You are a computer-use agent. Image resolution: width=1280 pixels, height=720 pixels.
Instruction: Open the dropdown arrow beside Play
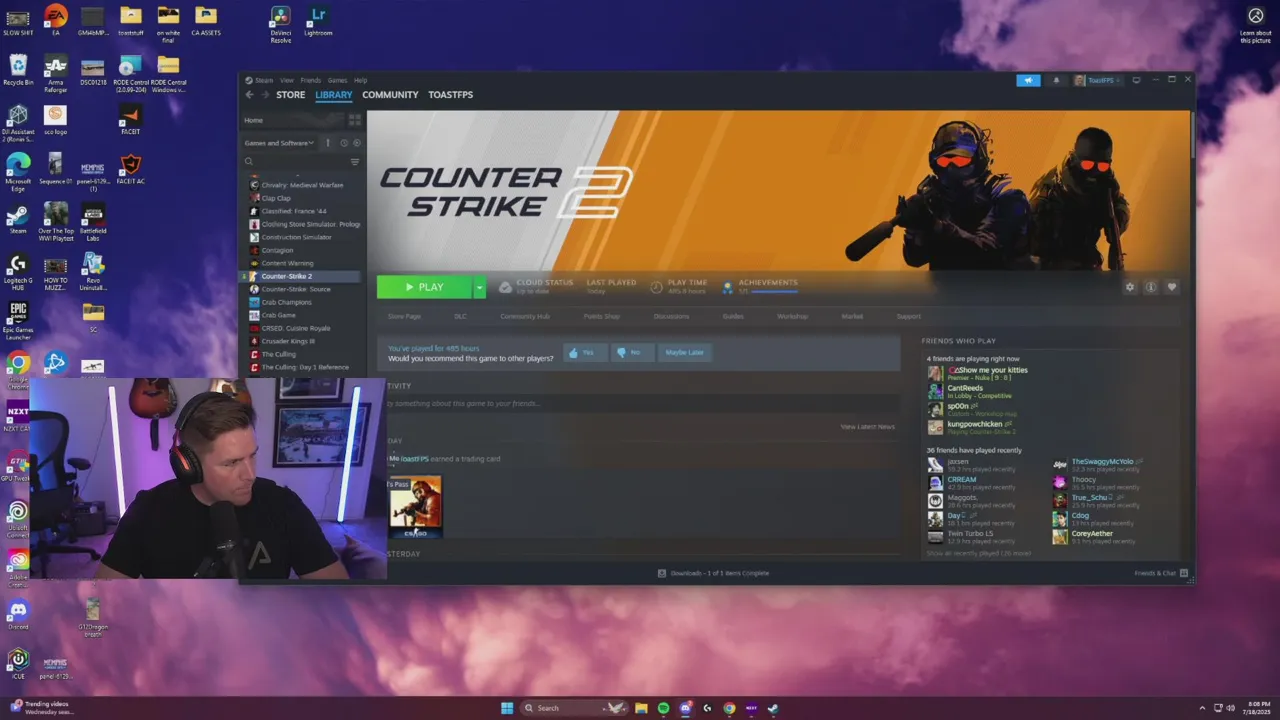(479, 287)
